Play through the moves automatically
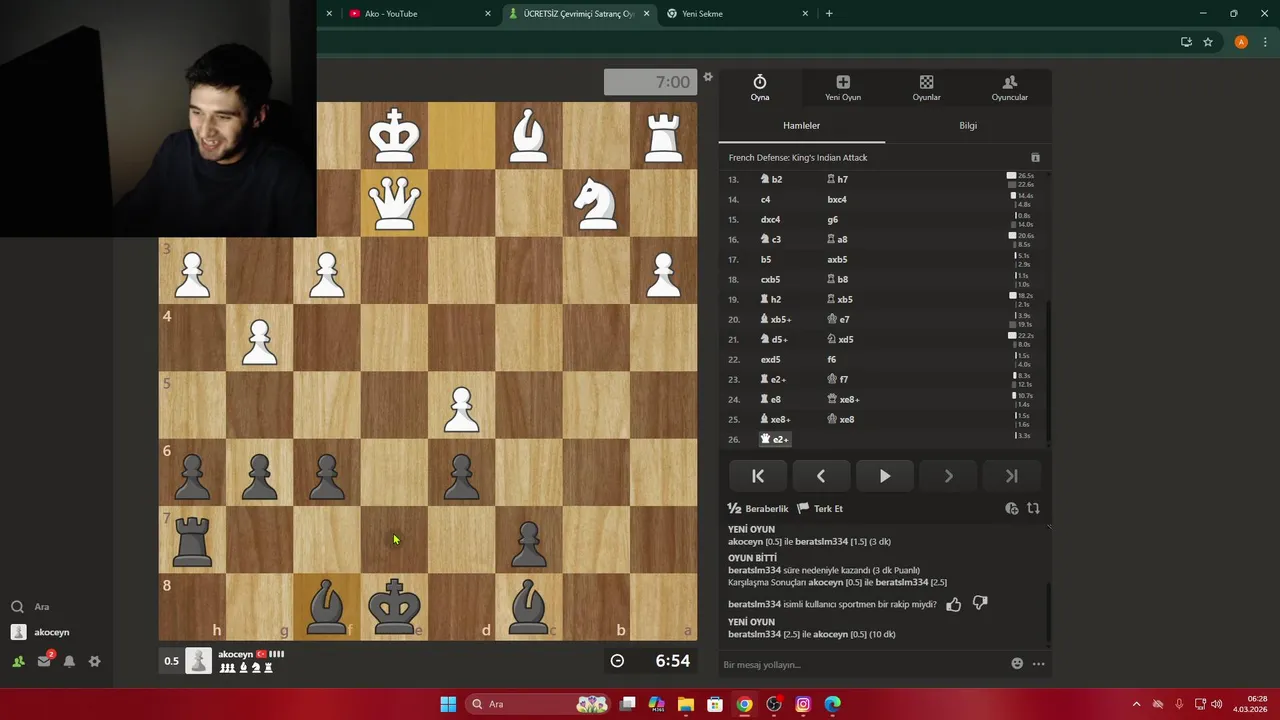Image resolution: width=1280 pixels, height=720 pixels. click(885, 476)
